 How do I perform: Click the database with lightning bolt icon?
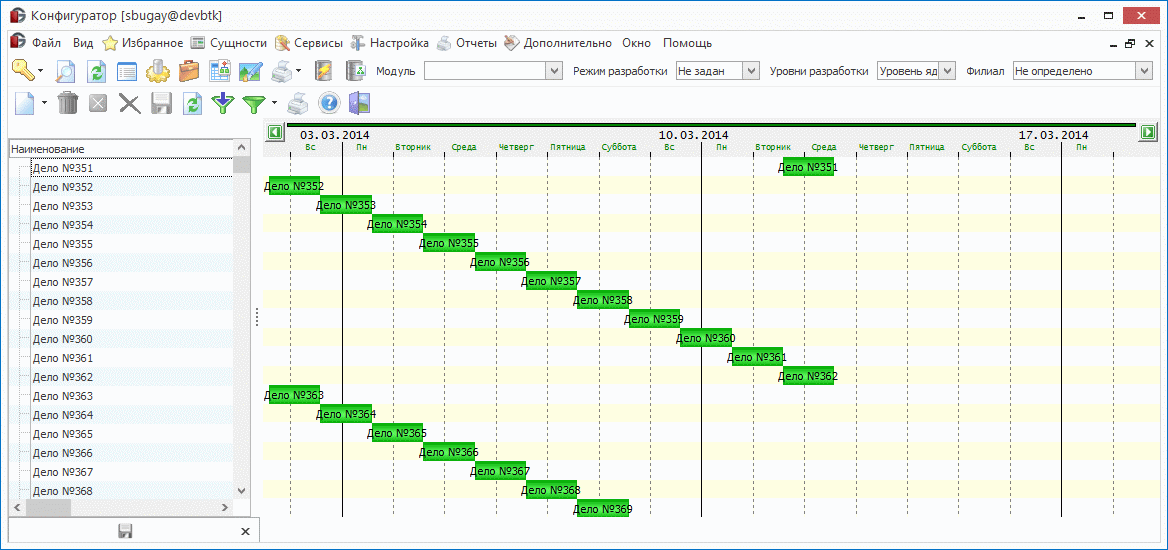tap(323, 71)
